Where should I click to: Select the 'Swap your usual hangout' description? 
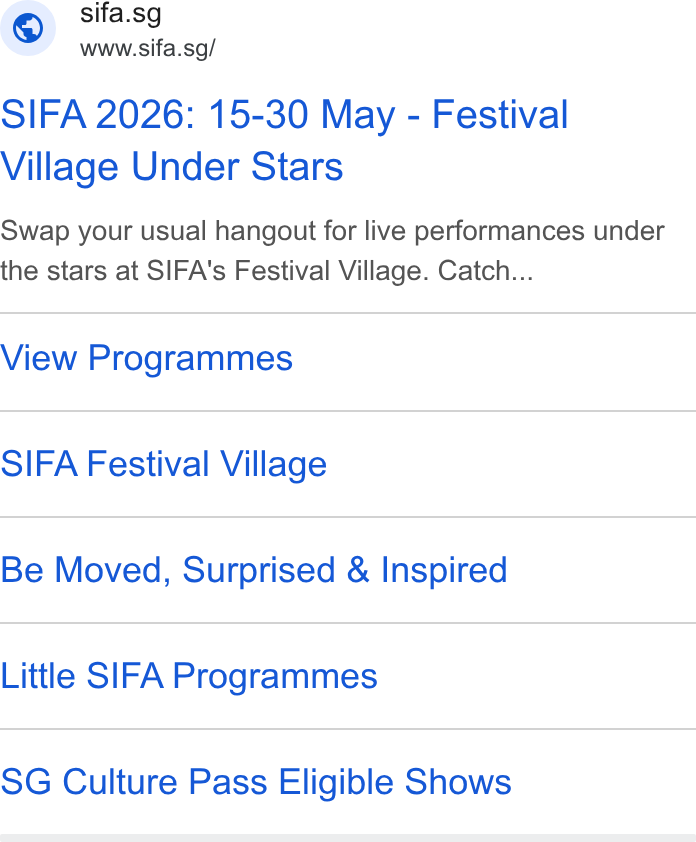click(x=332, y=251)
